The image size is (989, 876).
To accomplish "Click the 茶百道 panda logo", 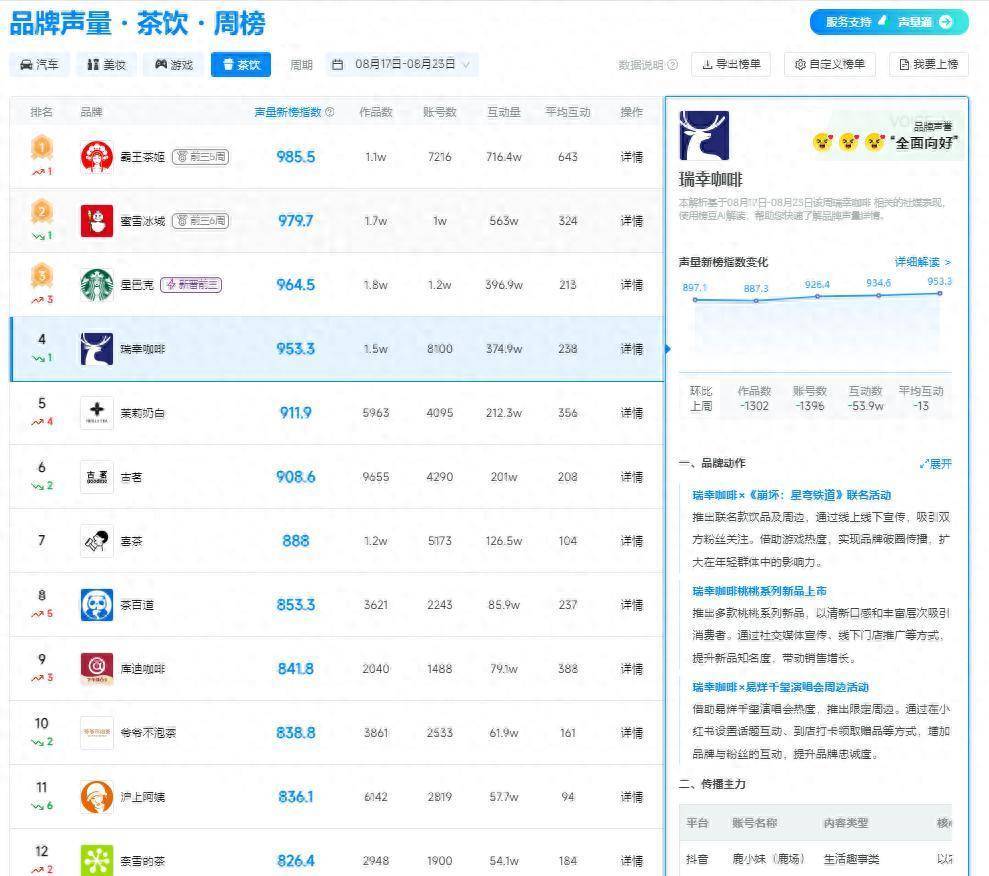I will (96, 604).
